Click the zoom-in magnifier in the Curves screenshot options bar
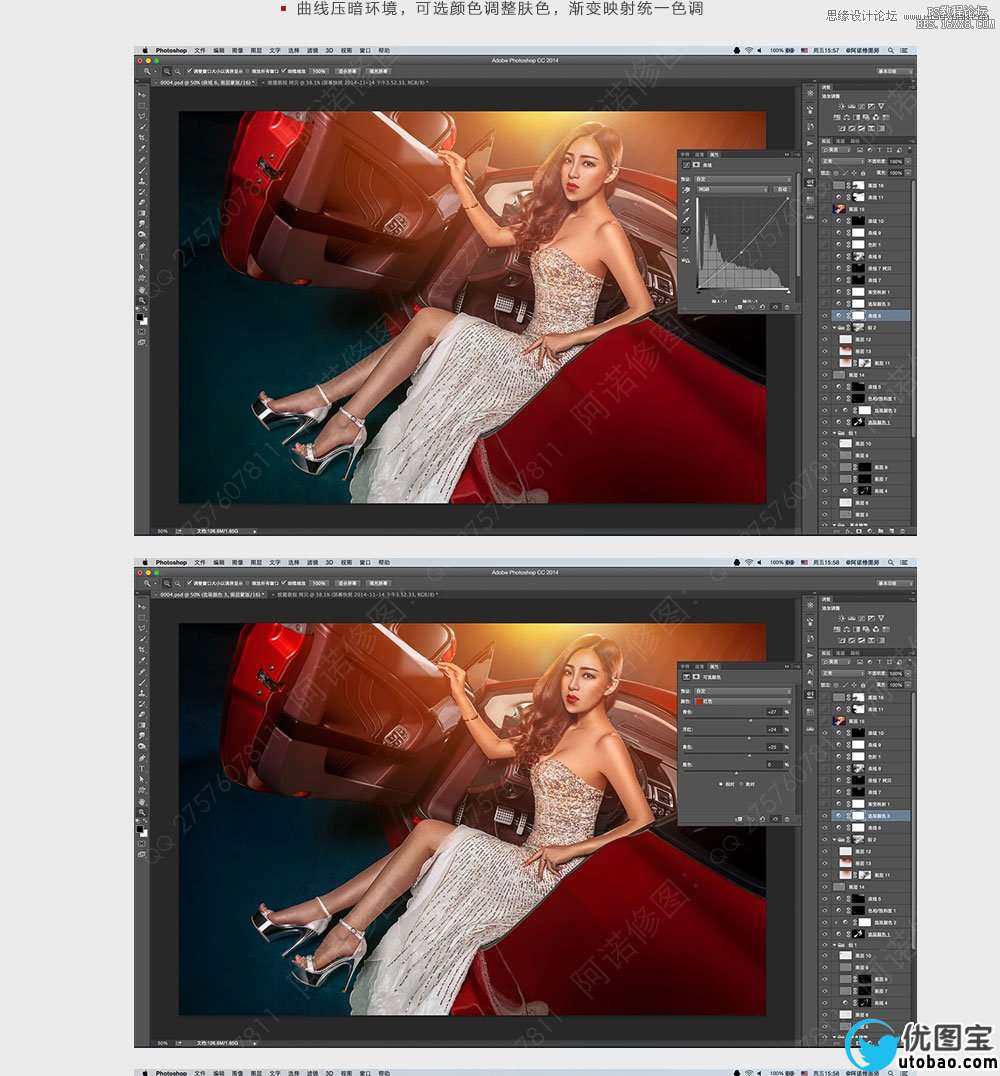 (x=167, y=71)
